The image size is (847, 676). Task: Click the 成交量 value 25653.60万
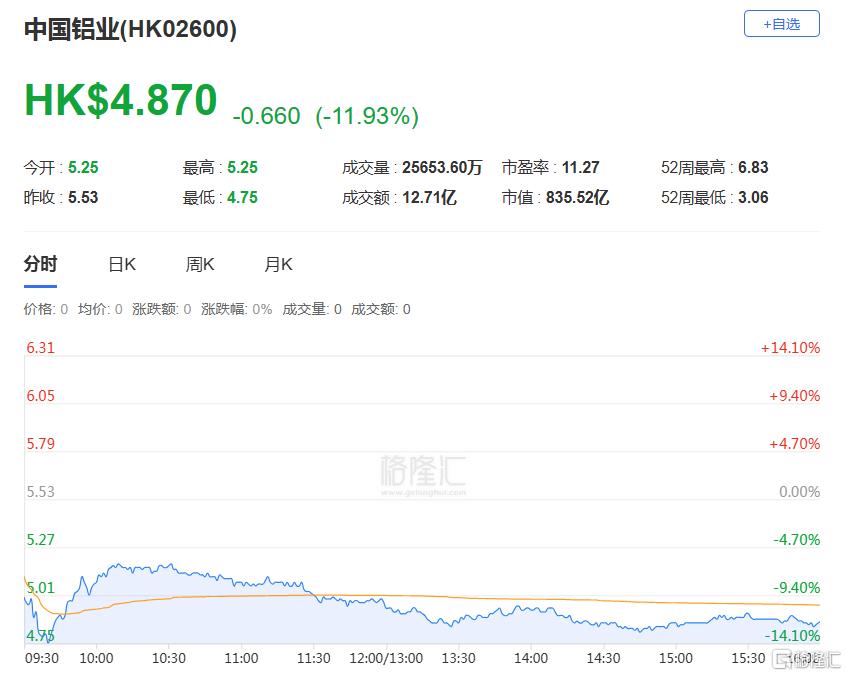pyautogui.click(x=442, y=168)
